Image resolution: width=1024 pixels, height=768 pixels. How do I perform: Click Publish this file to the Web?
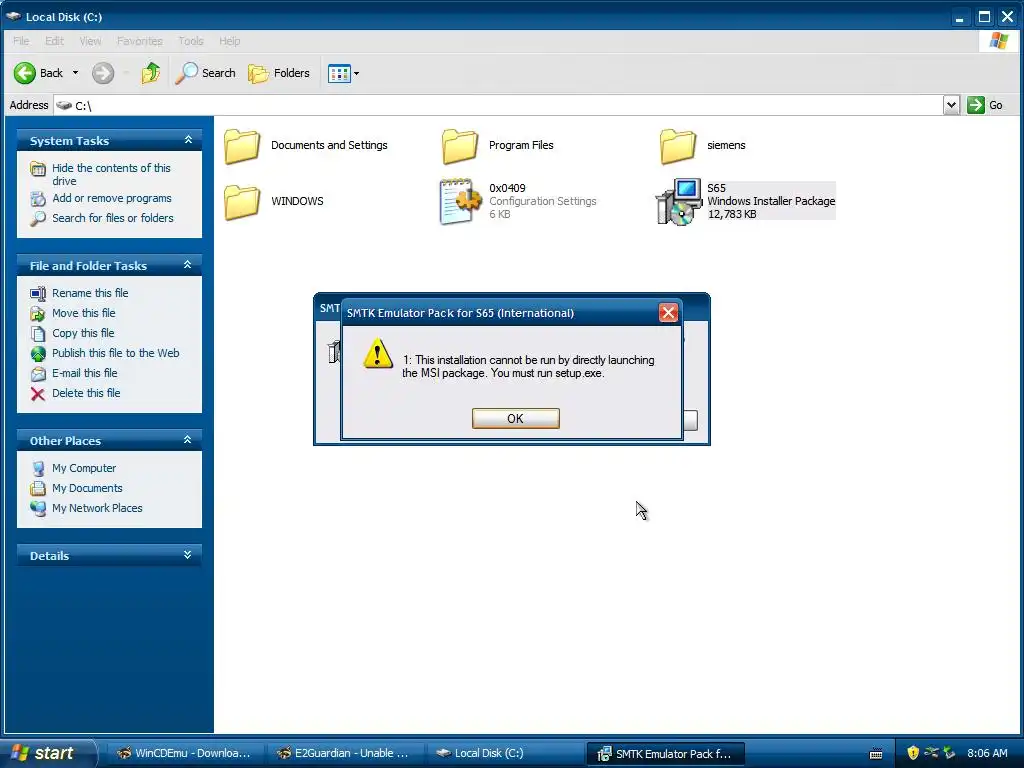point(116,353)
